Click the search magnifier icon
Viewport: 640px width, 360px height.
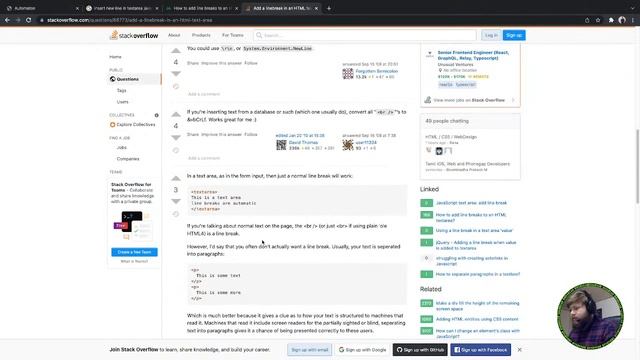click(259, 36)
